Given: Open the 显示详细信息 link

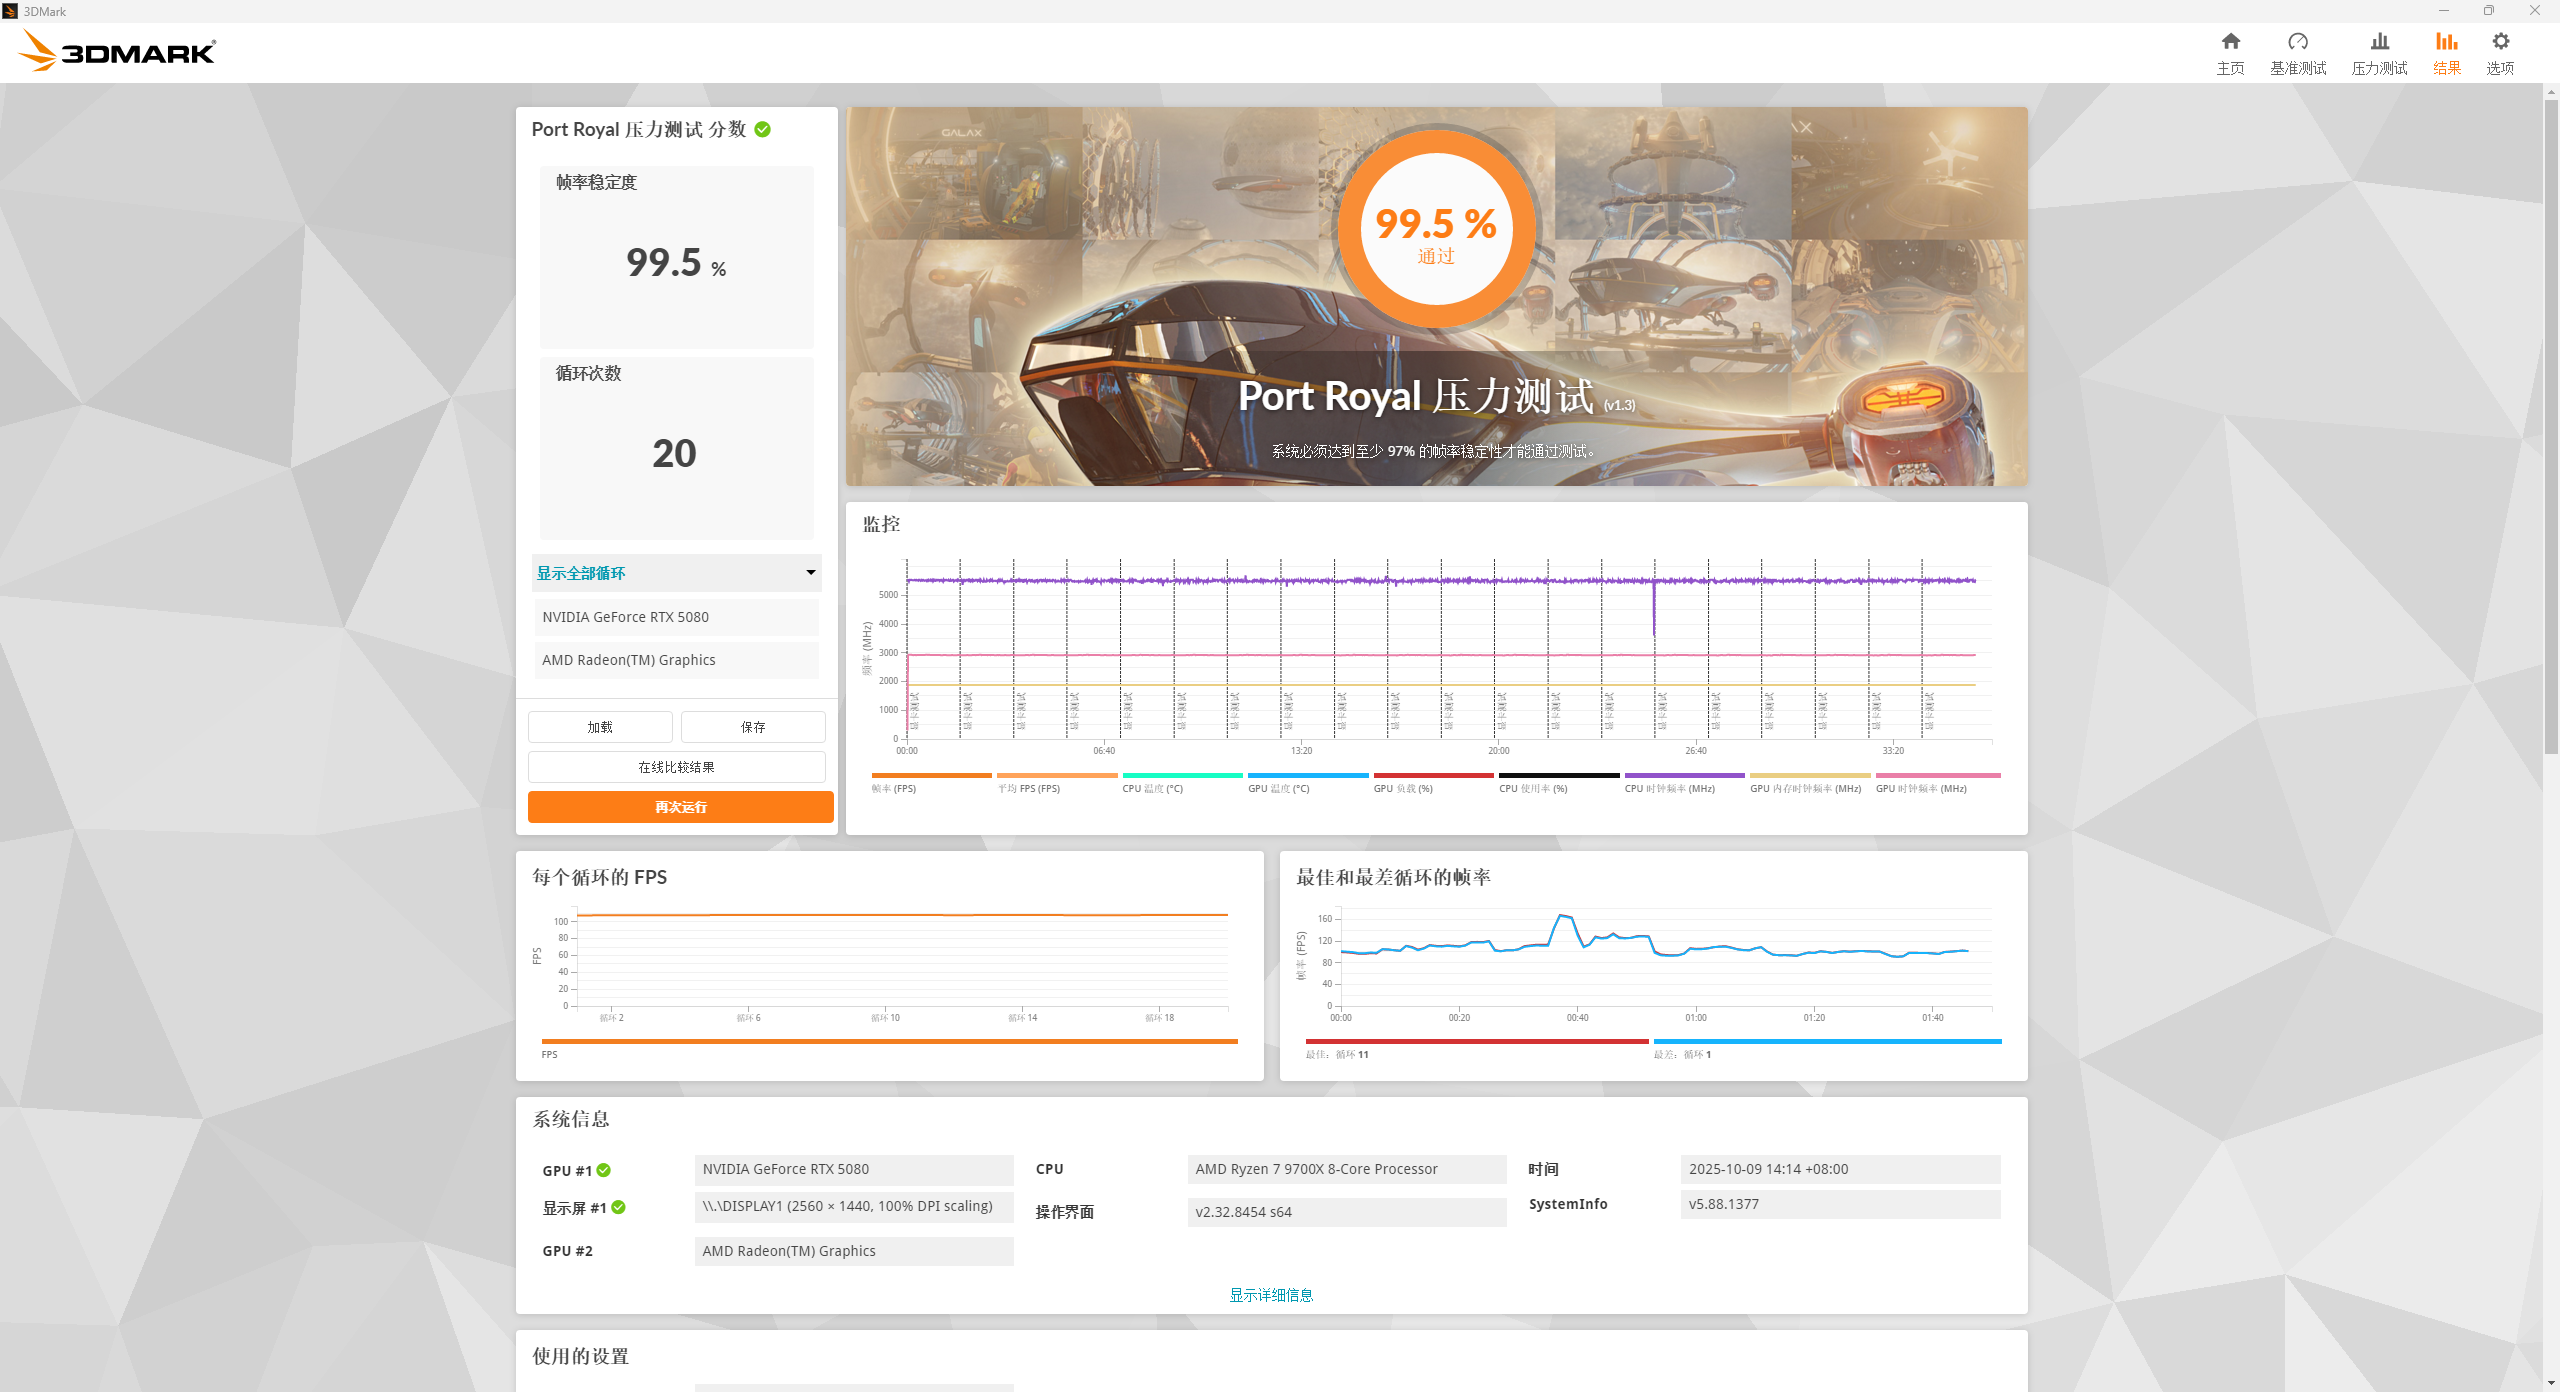Looking at the screenshot, I should (x=1271, y=1295).
